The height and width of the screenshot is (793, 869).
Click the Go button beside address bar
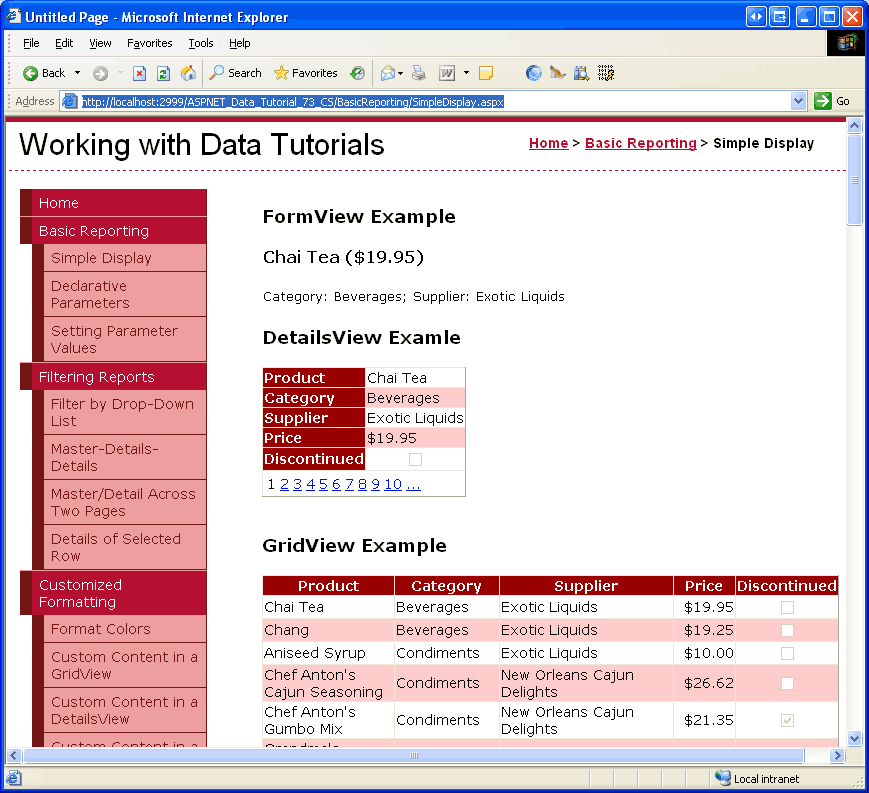pyautogui.click(x=832, y=101)
